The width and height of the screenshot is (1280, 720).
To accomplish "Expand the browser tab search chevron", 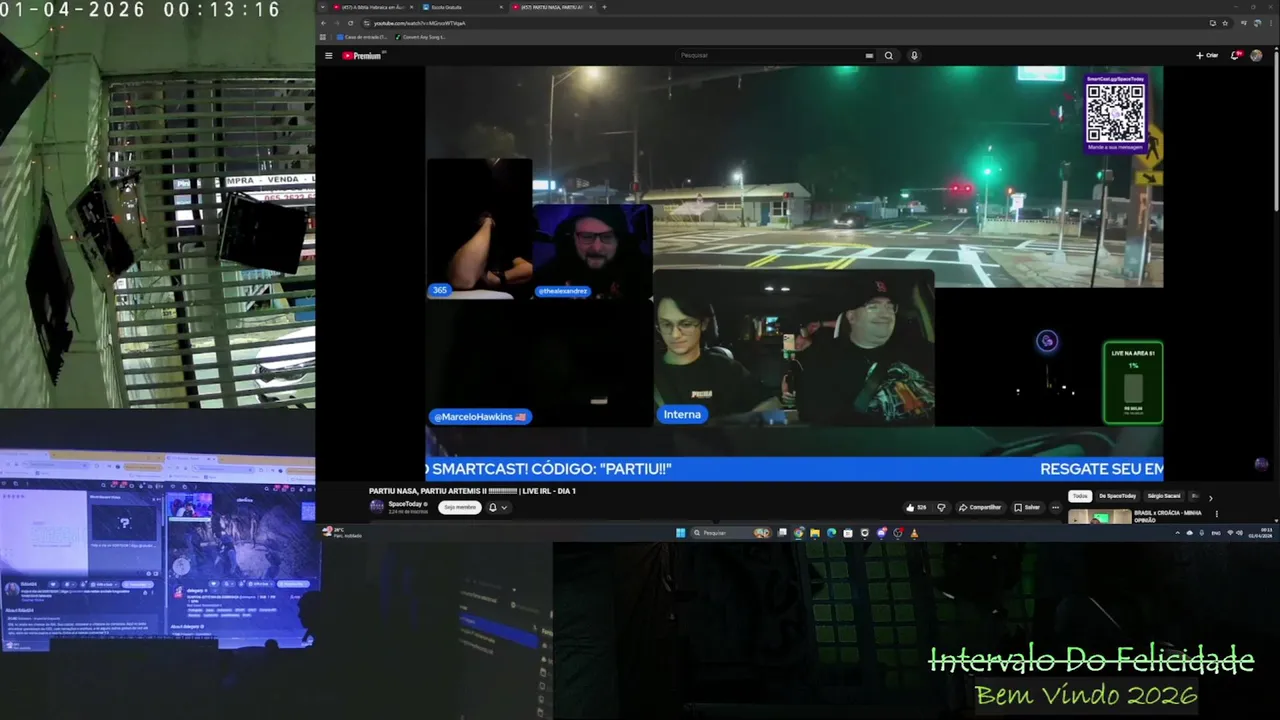I will 323,7.
